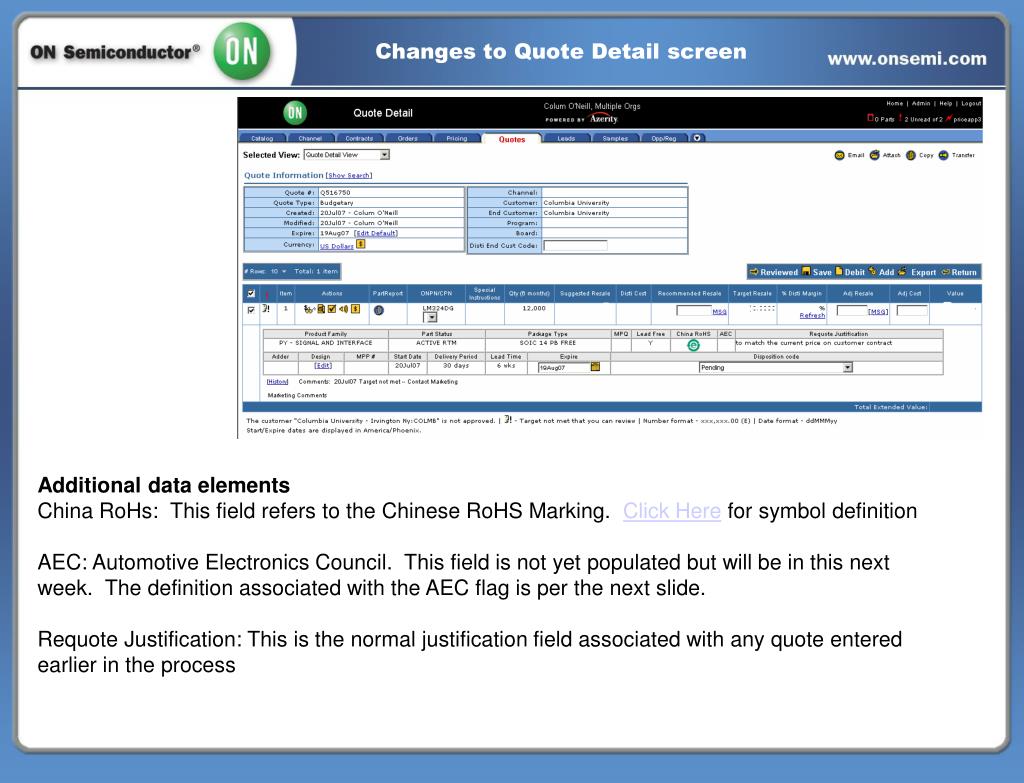Image resolution: width=1024 pixels, height=783 pixels.
Task: Click the China RoHS green e symbol
Action: pyautogui.click(x=694, y=345)
